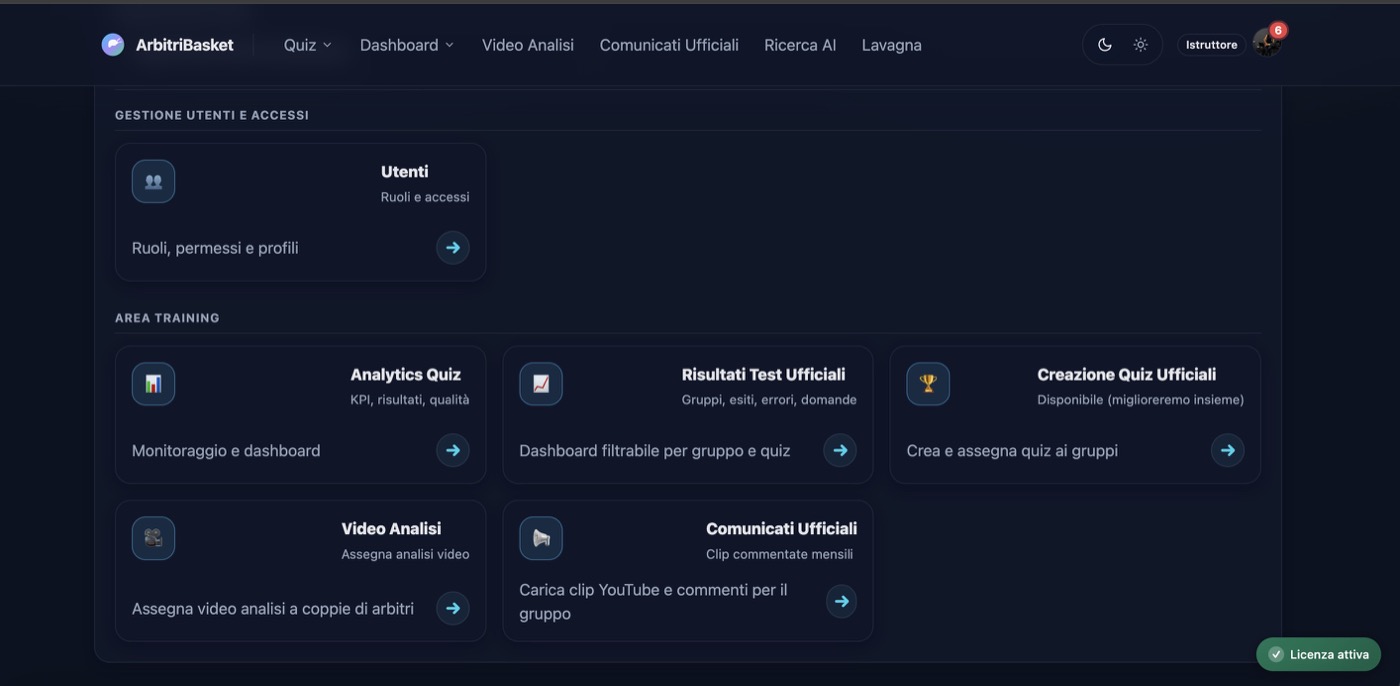This screenshot has width=1400, height=686.
Task: Click the Licenza attiva status badge
Action: (x=1319, y=654)
